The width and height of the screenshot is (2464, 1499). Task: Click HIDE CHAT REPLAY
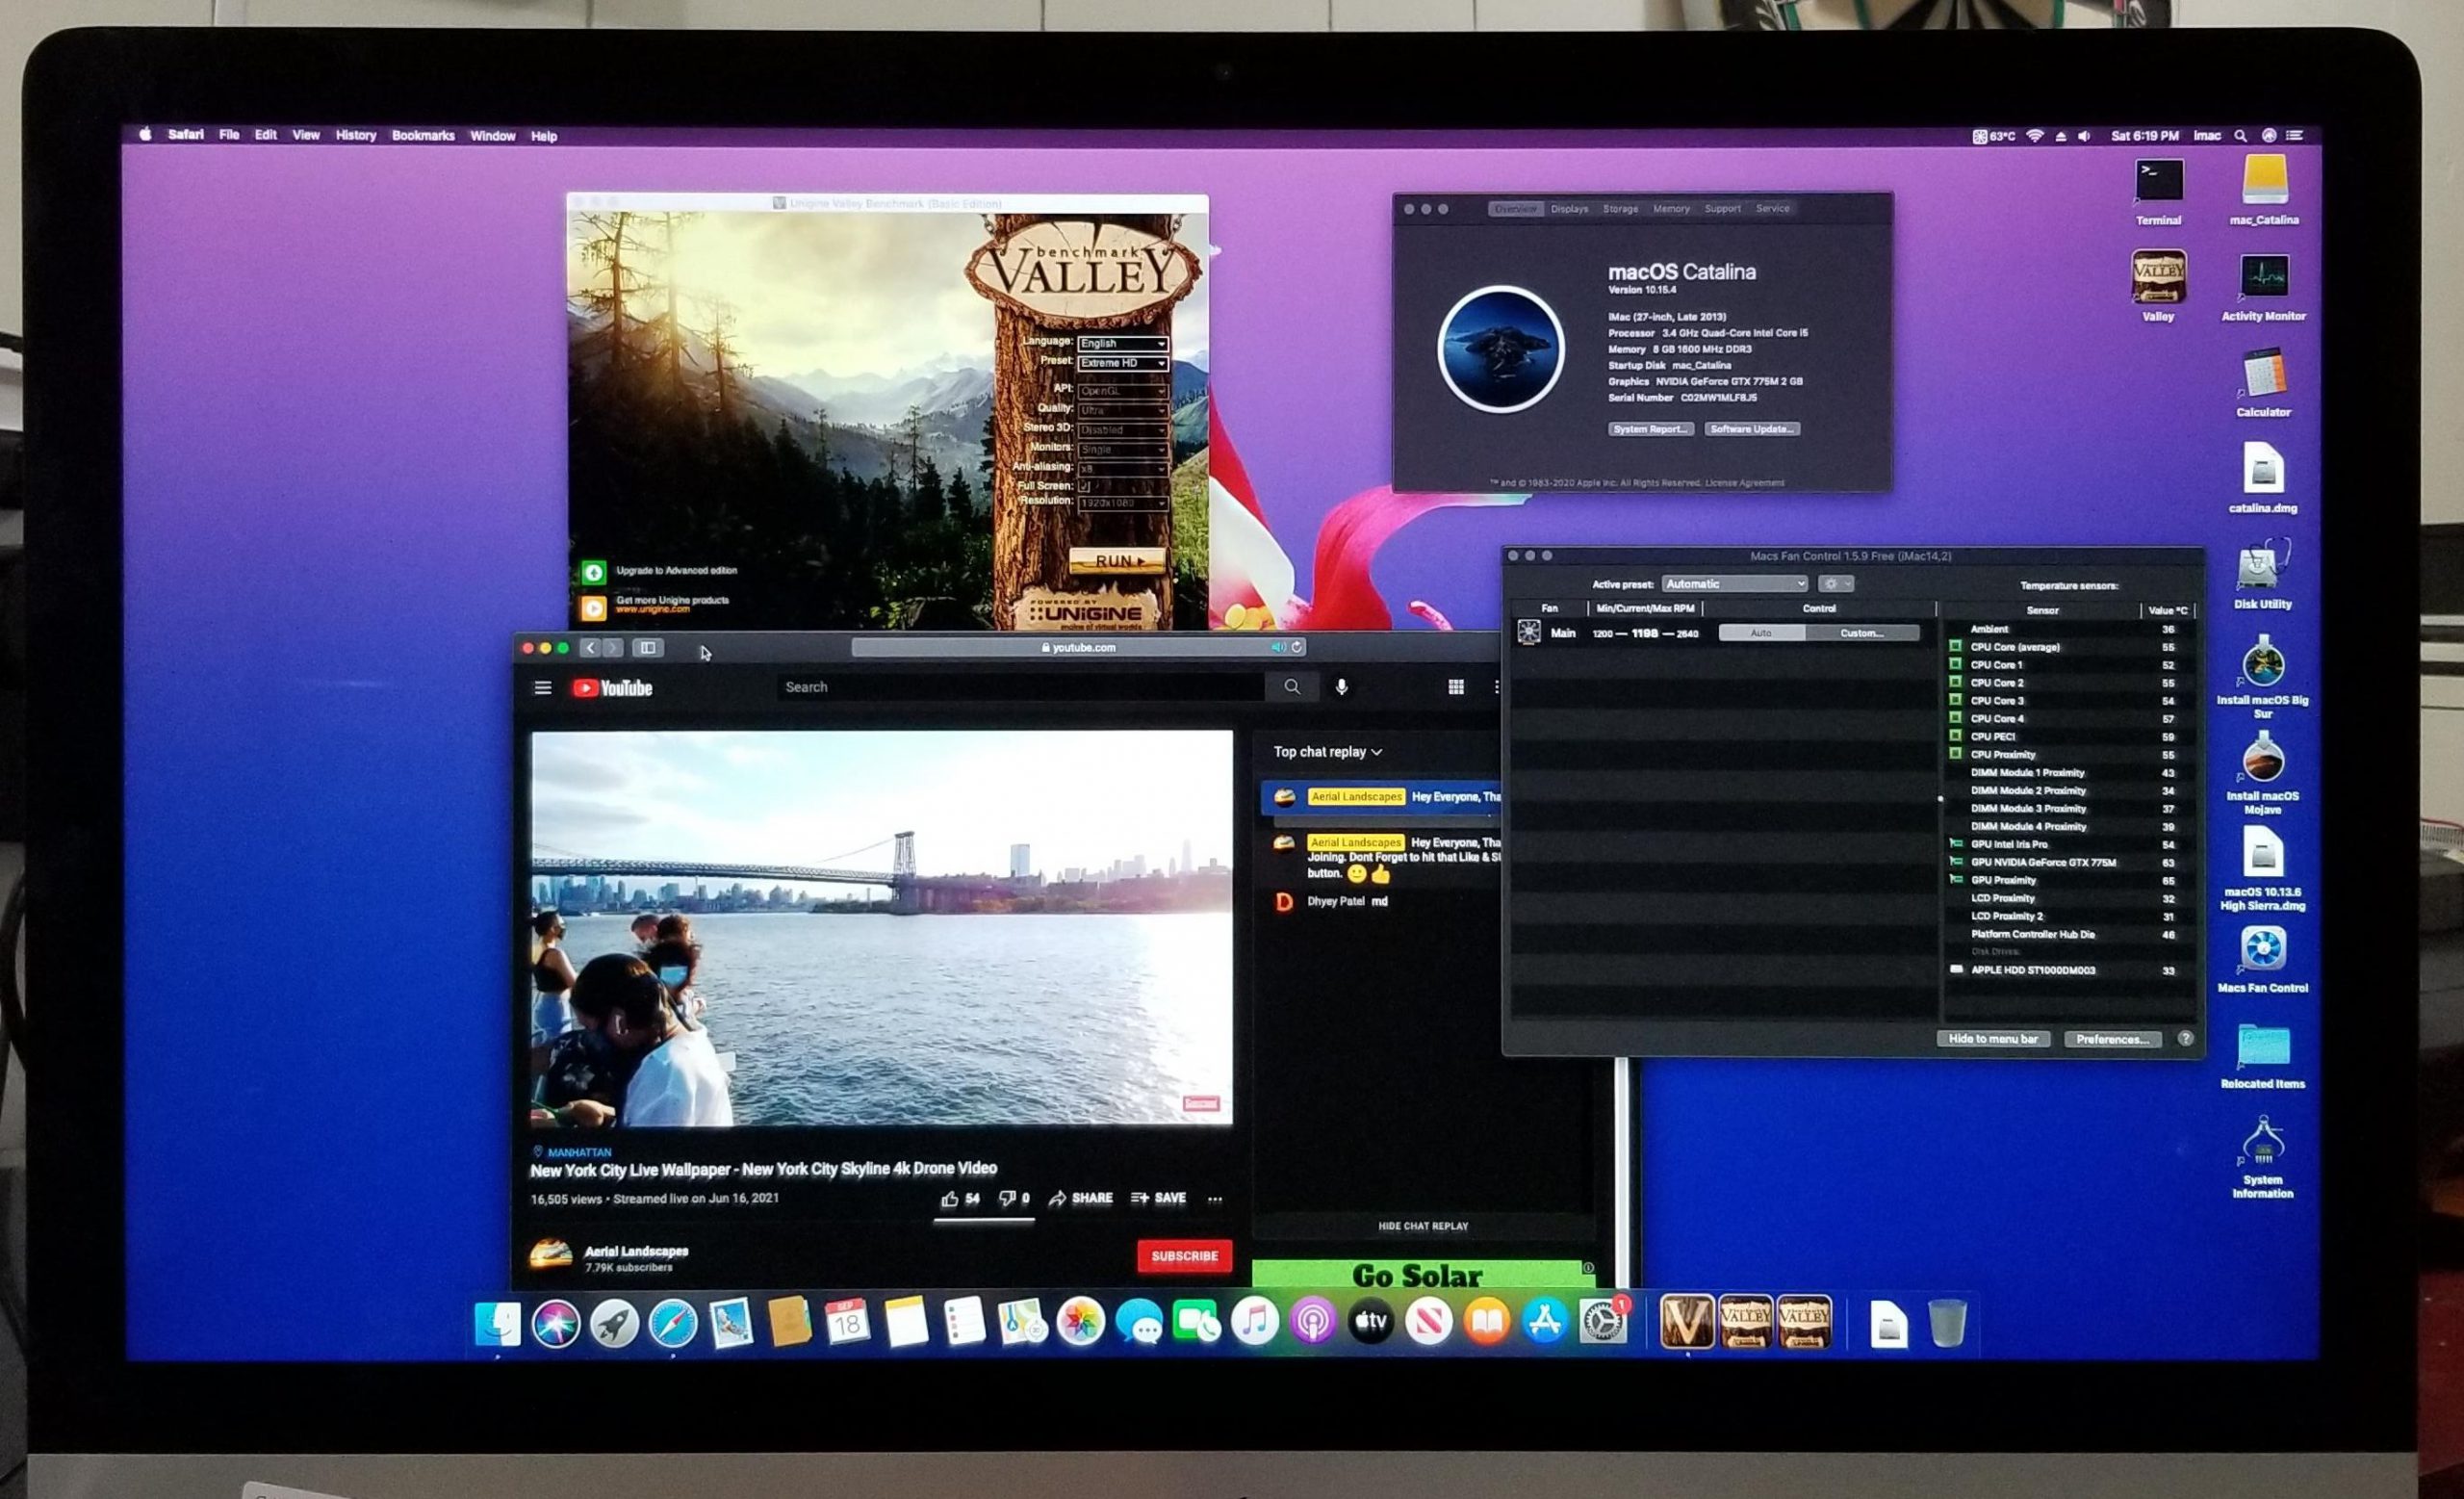point(1423,1226)
